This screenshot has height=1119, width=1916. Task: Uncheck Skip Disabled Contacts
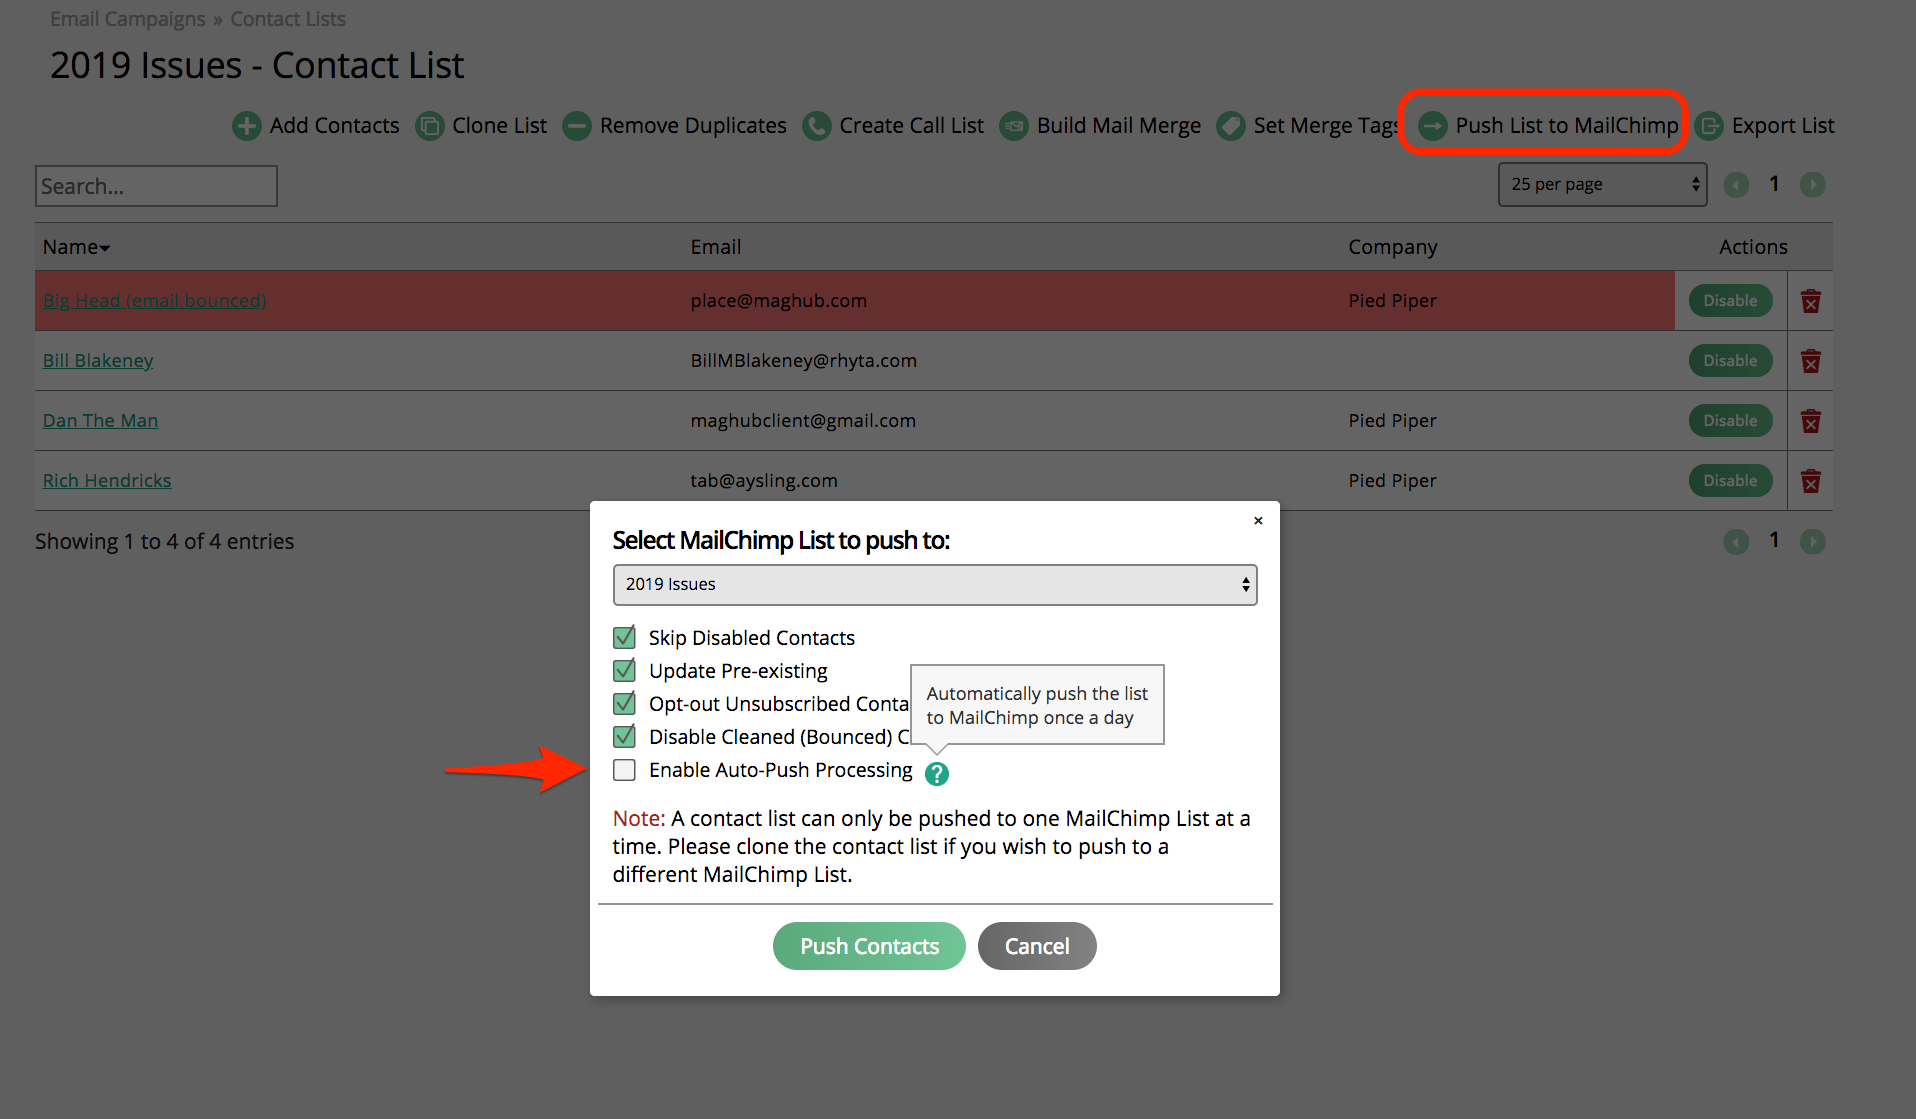625,638
